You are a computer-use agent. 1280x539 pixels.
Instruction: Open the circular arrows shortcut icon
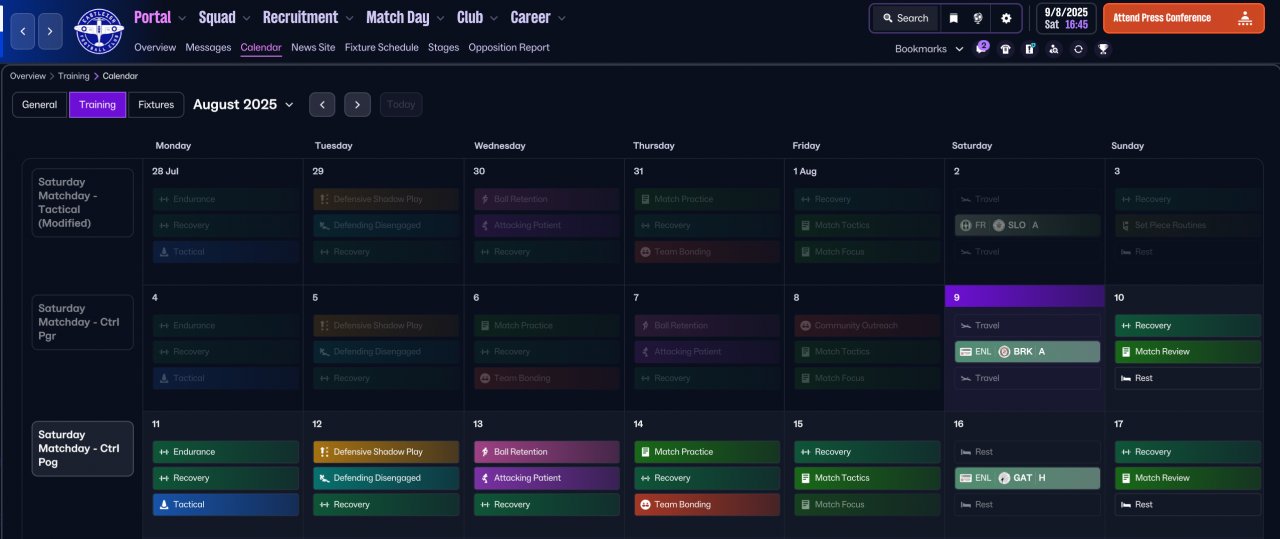pyautogui.click(x=1078, y=49)
